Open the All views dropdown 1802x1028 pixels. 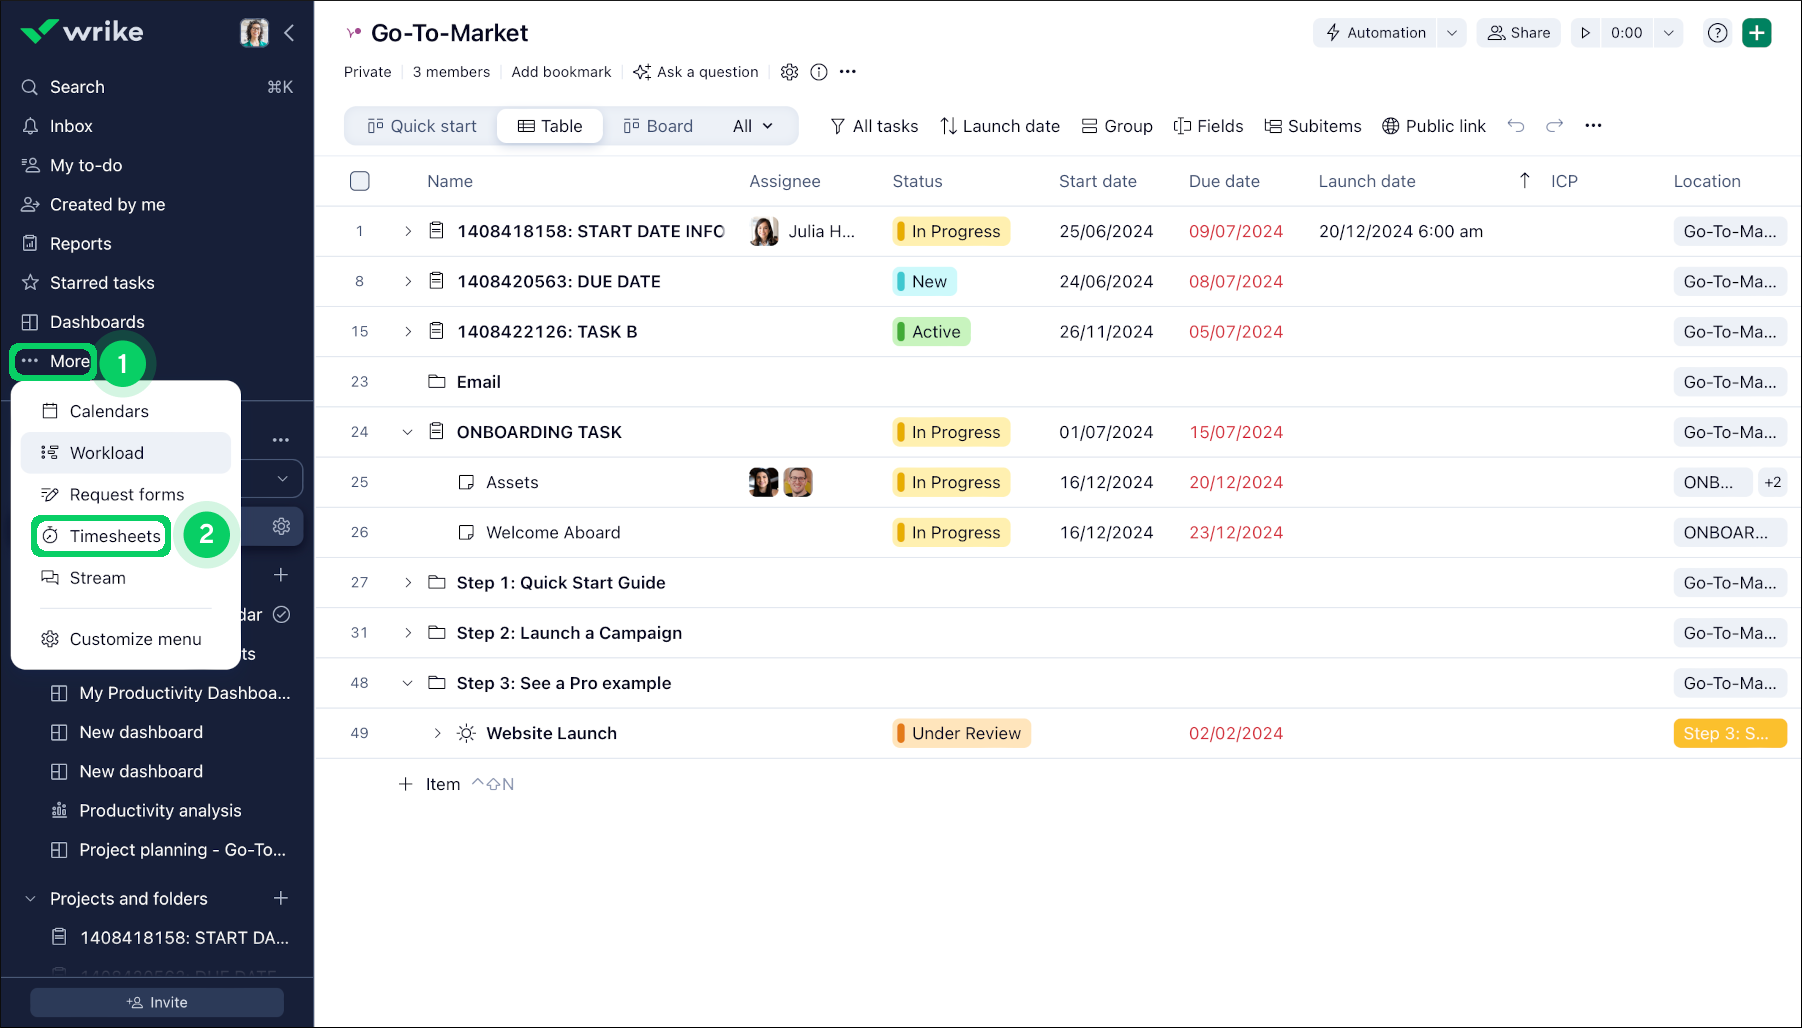pyautogui.click(x=753, y=126)
